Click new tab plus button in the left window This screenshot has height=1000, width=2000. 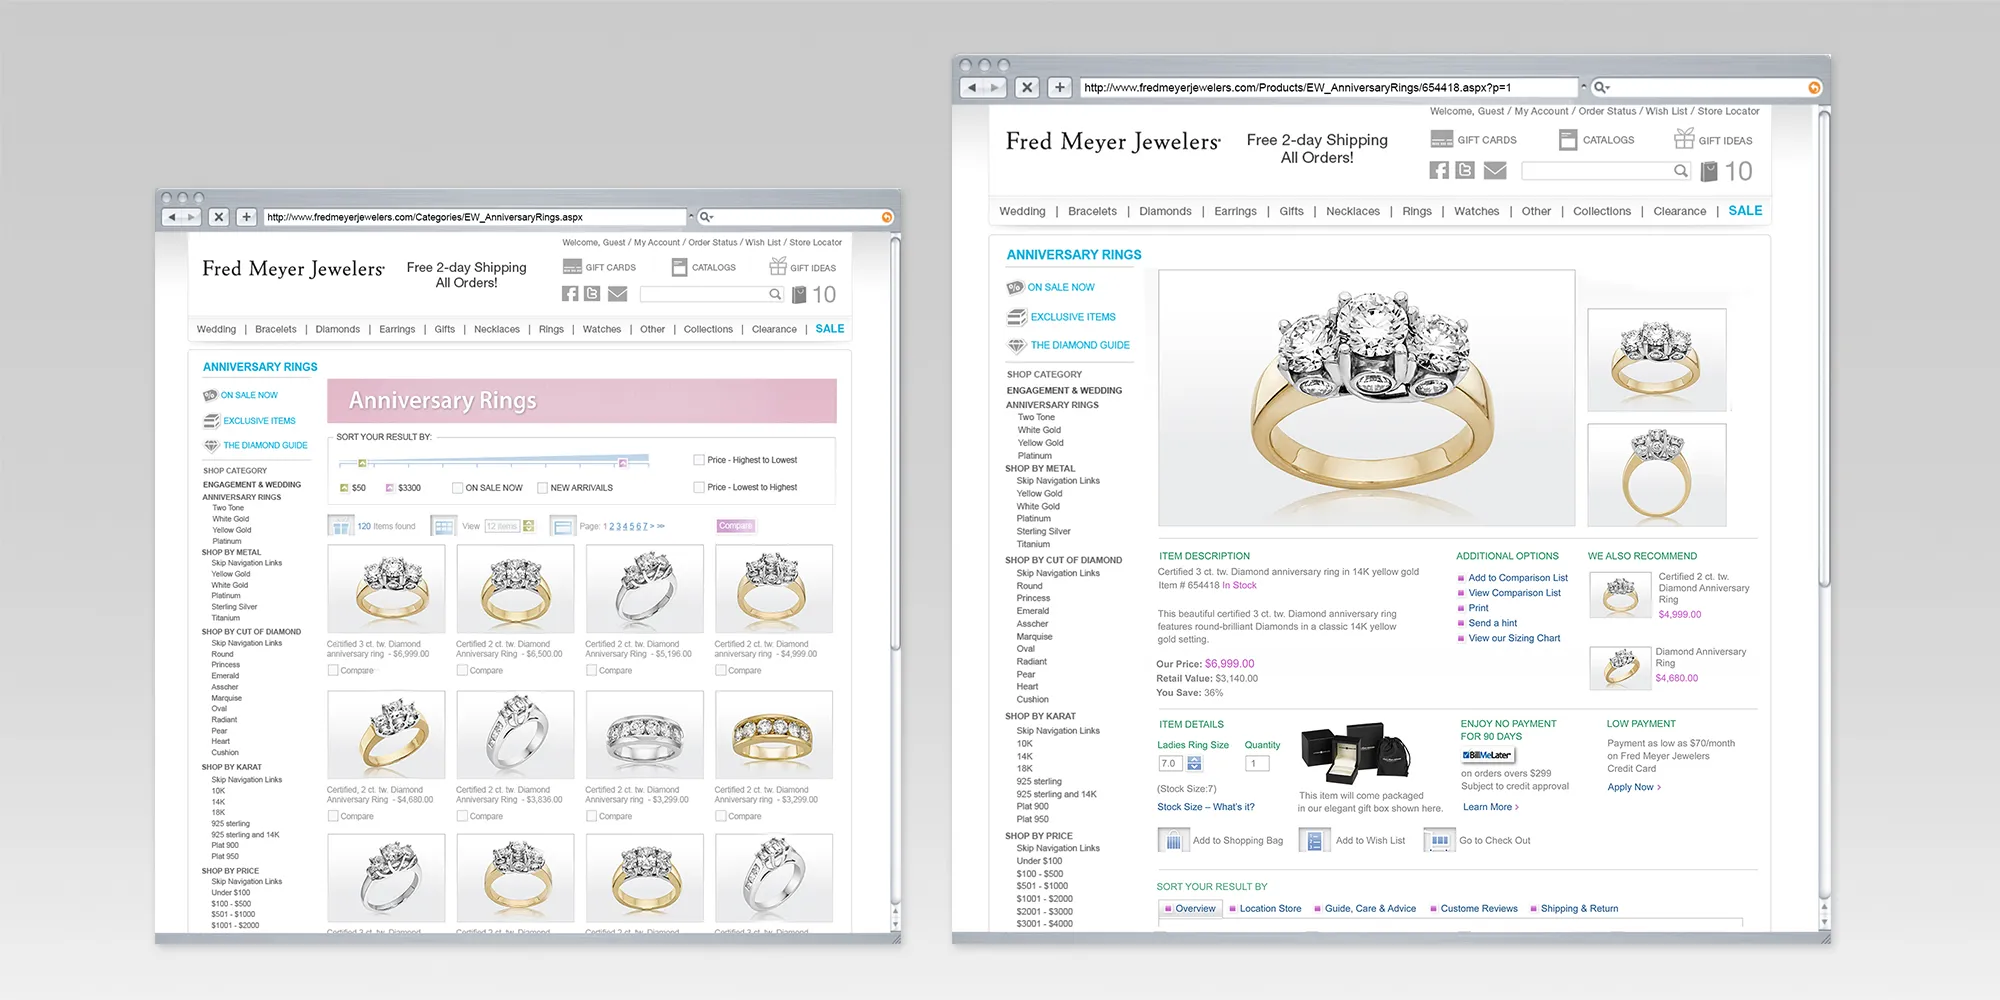tap(247, 217)
